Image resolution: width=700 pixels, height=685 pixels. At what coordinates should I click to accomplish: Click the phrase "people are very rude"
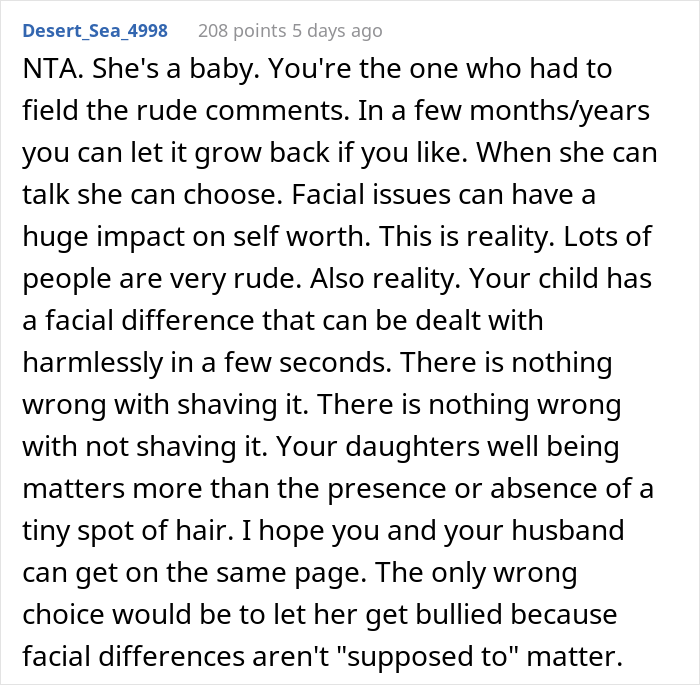point(162,279)
